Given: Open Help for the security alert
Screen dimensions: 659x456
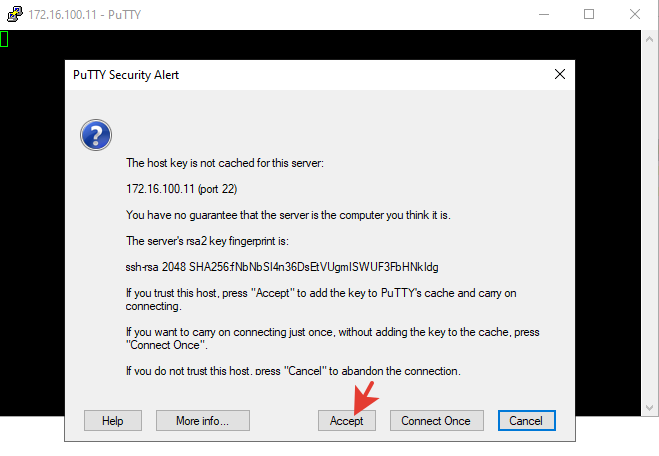Looking at the screenshot, I should pyautogui.click(x=113, y=421).
